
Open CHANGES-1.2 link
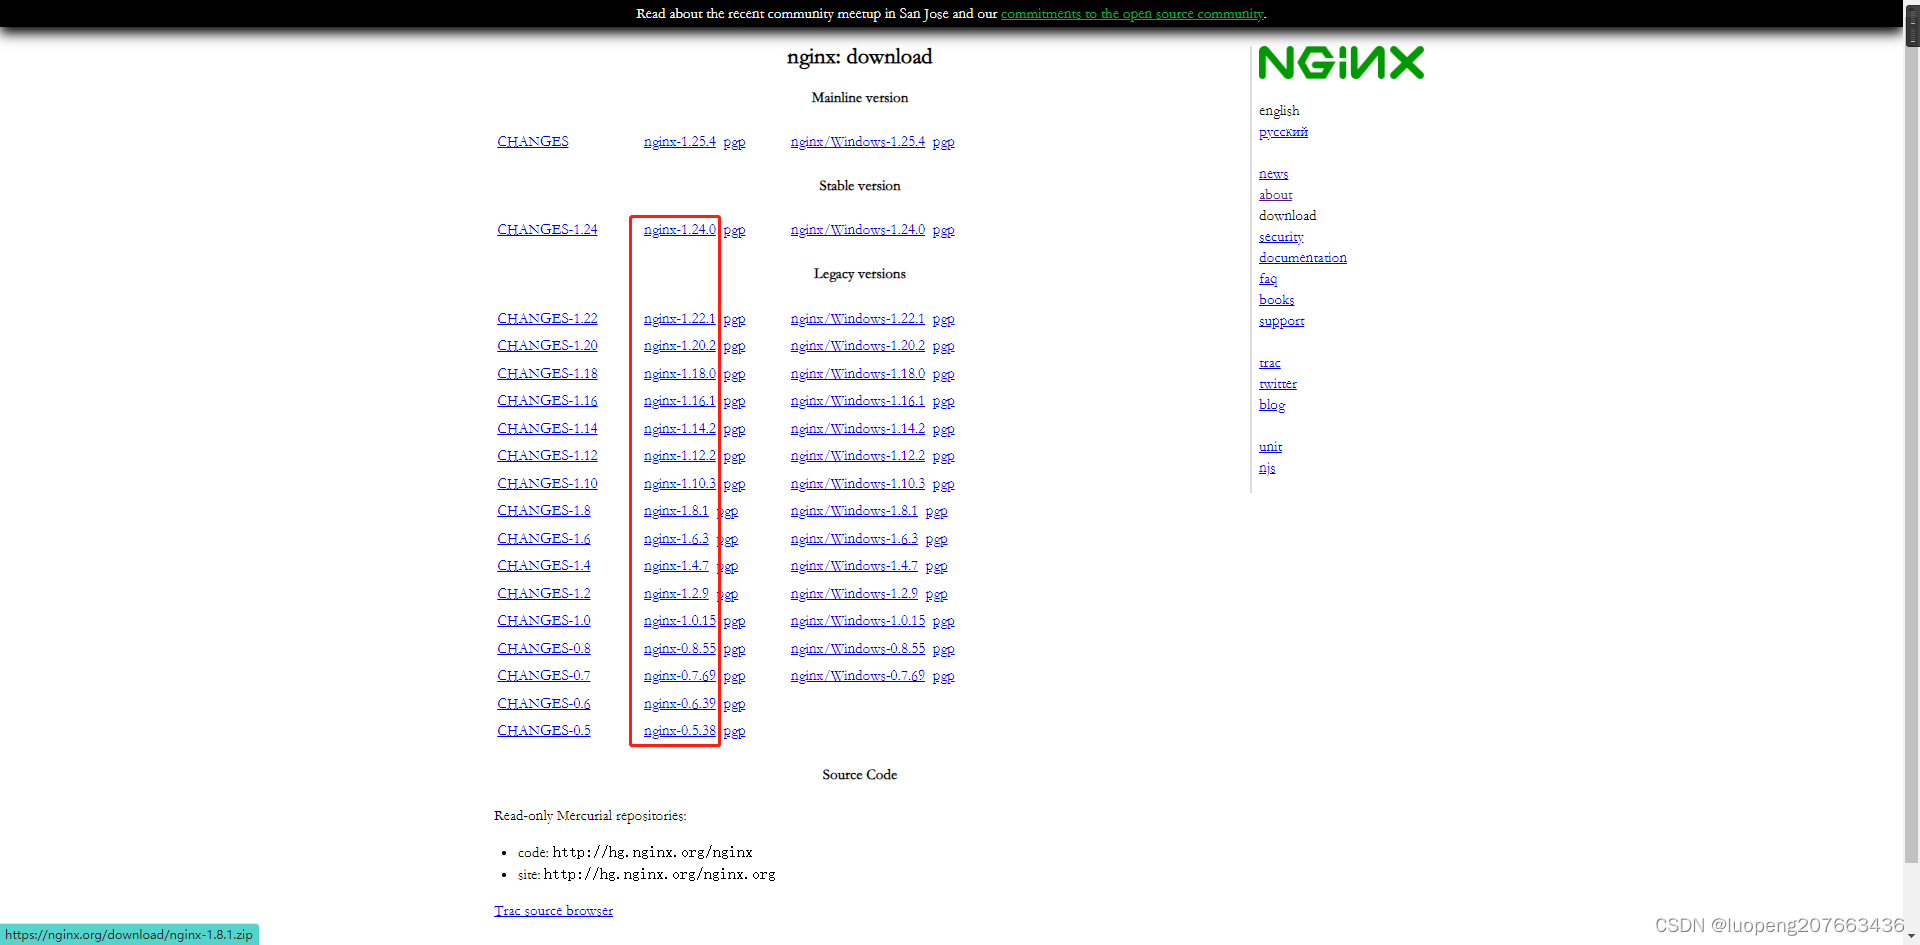pos(544,594)
